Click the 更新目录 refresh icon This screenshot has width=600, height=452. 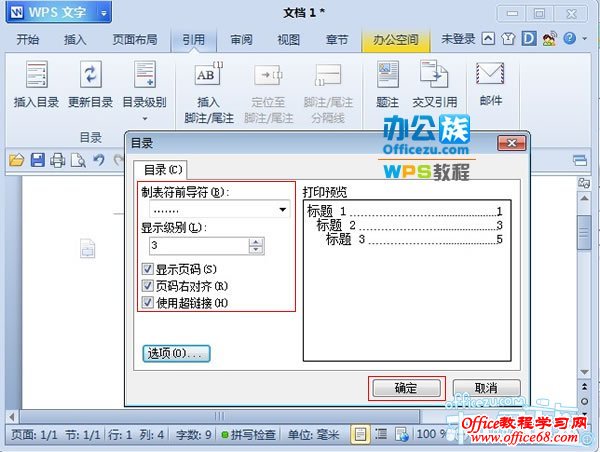[x=91, y=74]
